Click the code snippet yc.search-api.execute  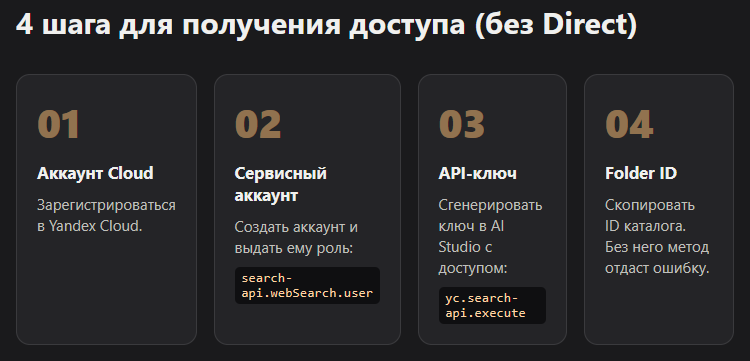pos(492,306)
